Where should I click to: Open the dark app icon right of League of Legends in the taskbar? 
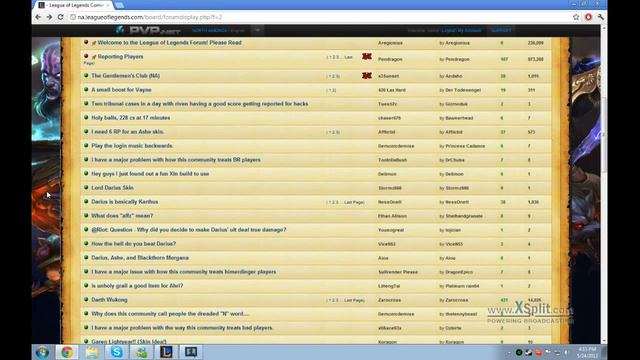(x=191, y=352)
